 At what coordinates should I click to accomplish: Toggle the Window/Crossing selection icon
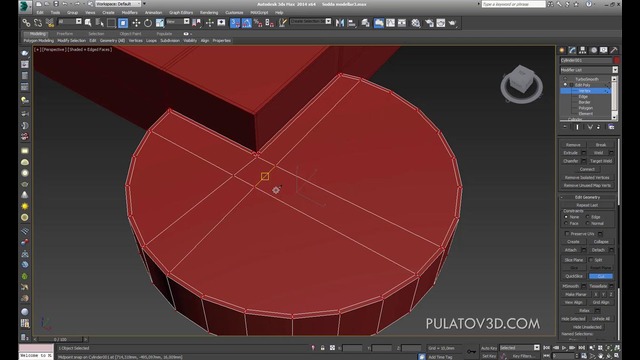coord(123,23)
